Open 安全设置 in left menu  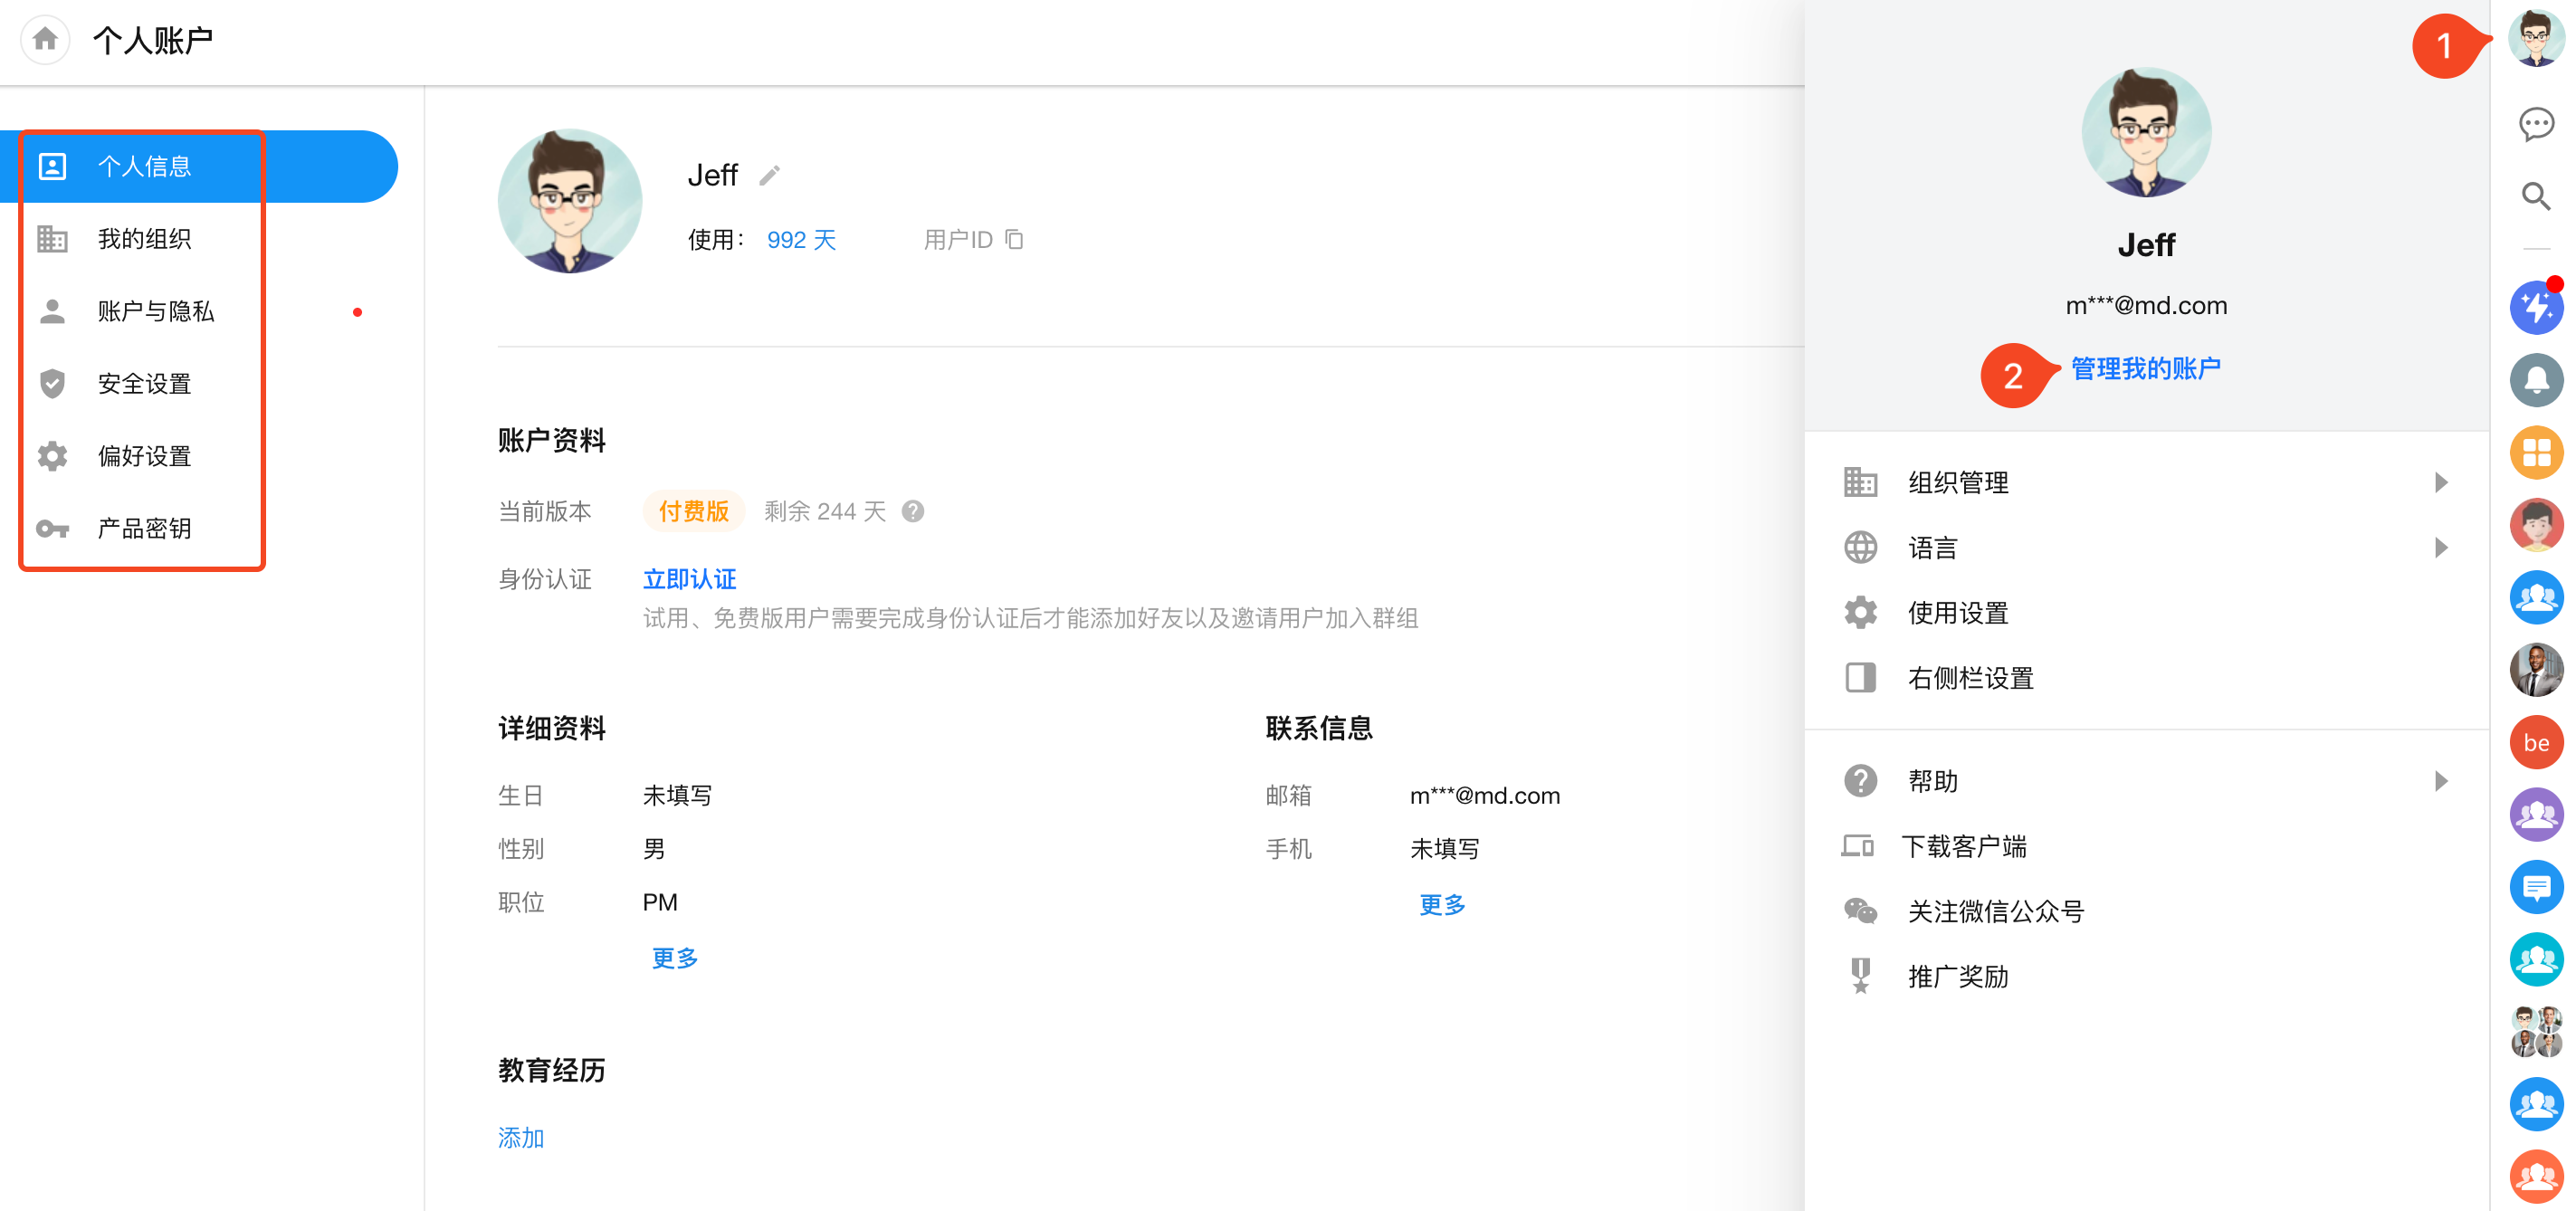click(145, 383)
